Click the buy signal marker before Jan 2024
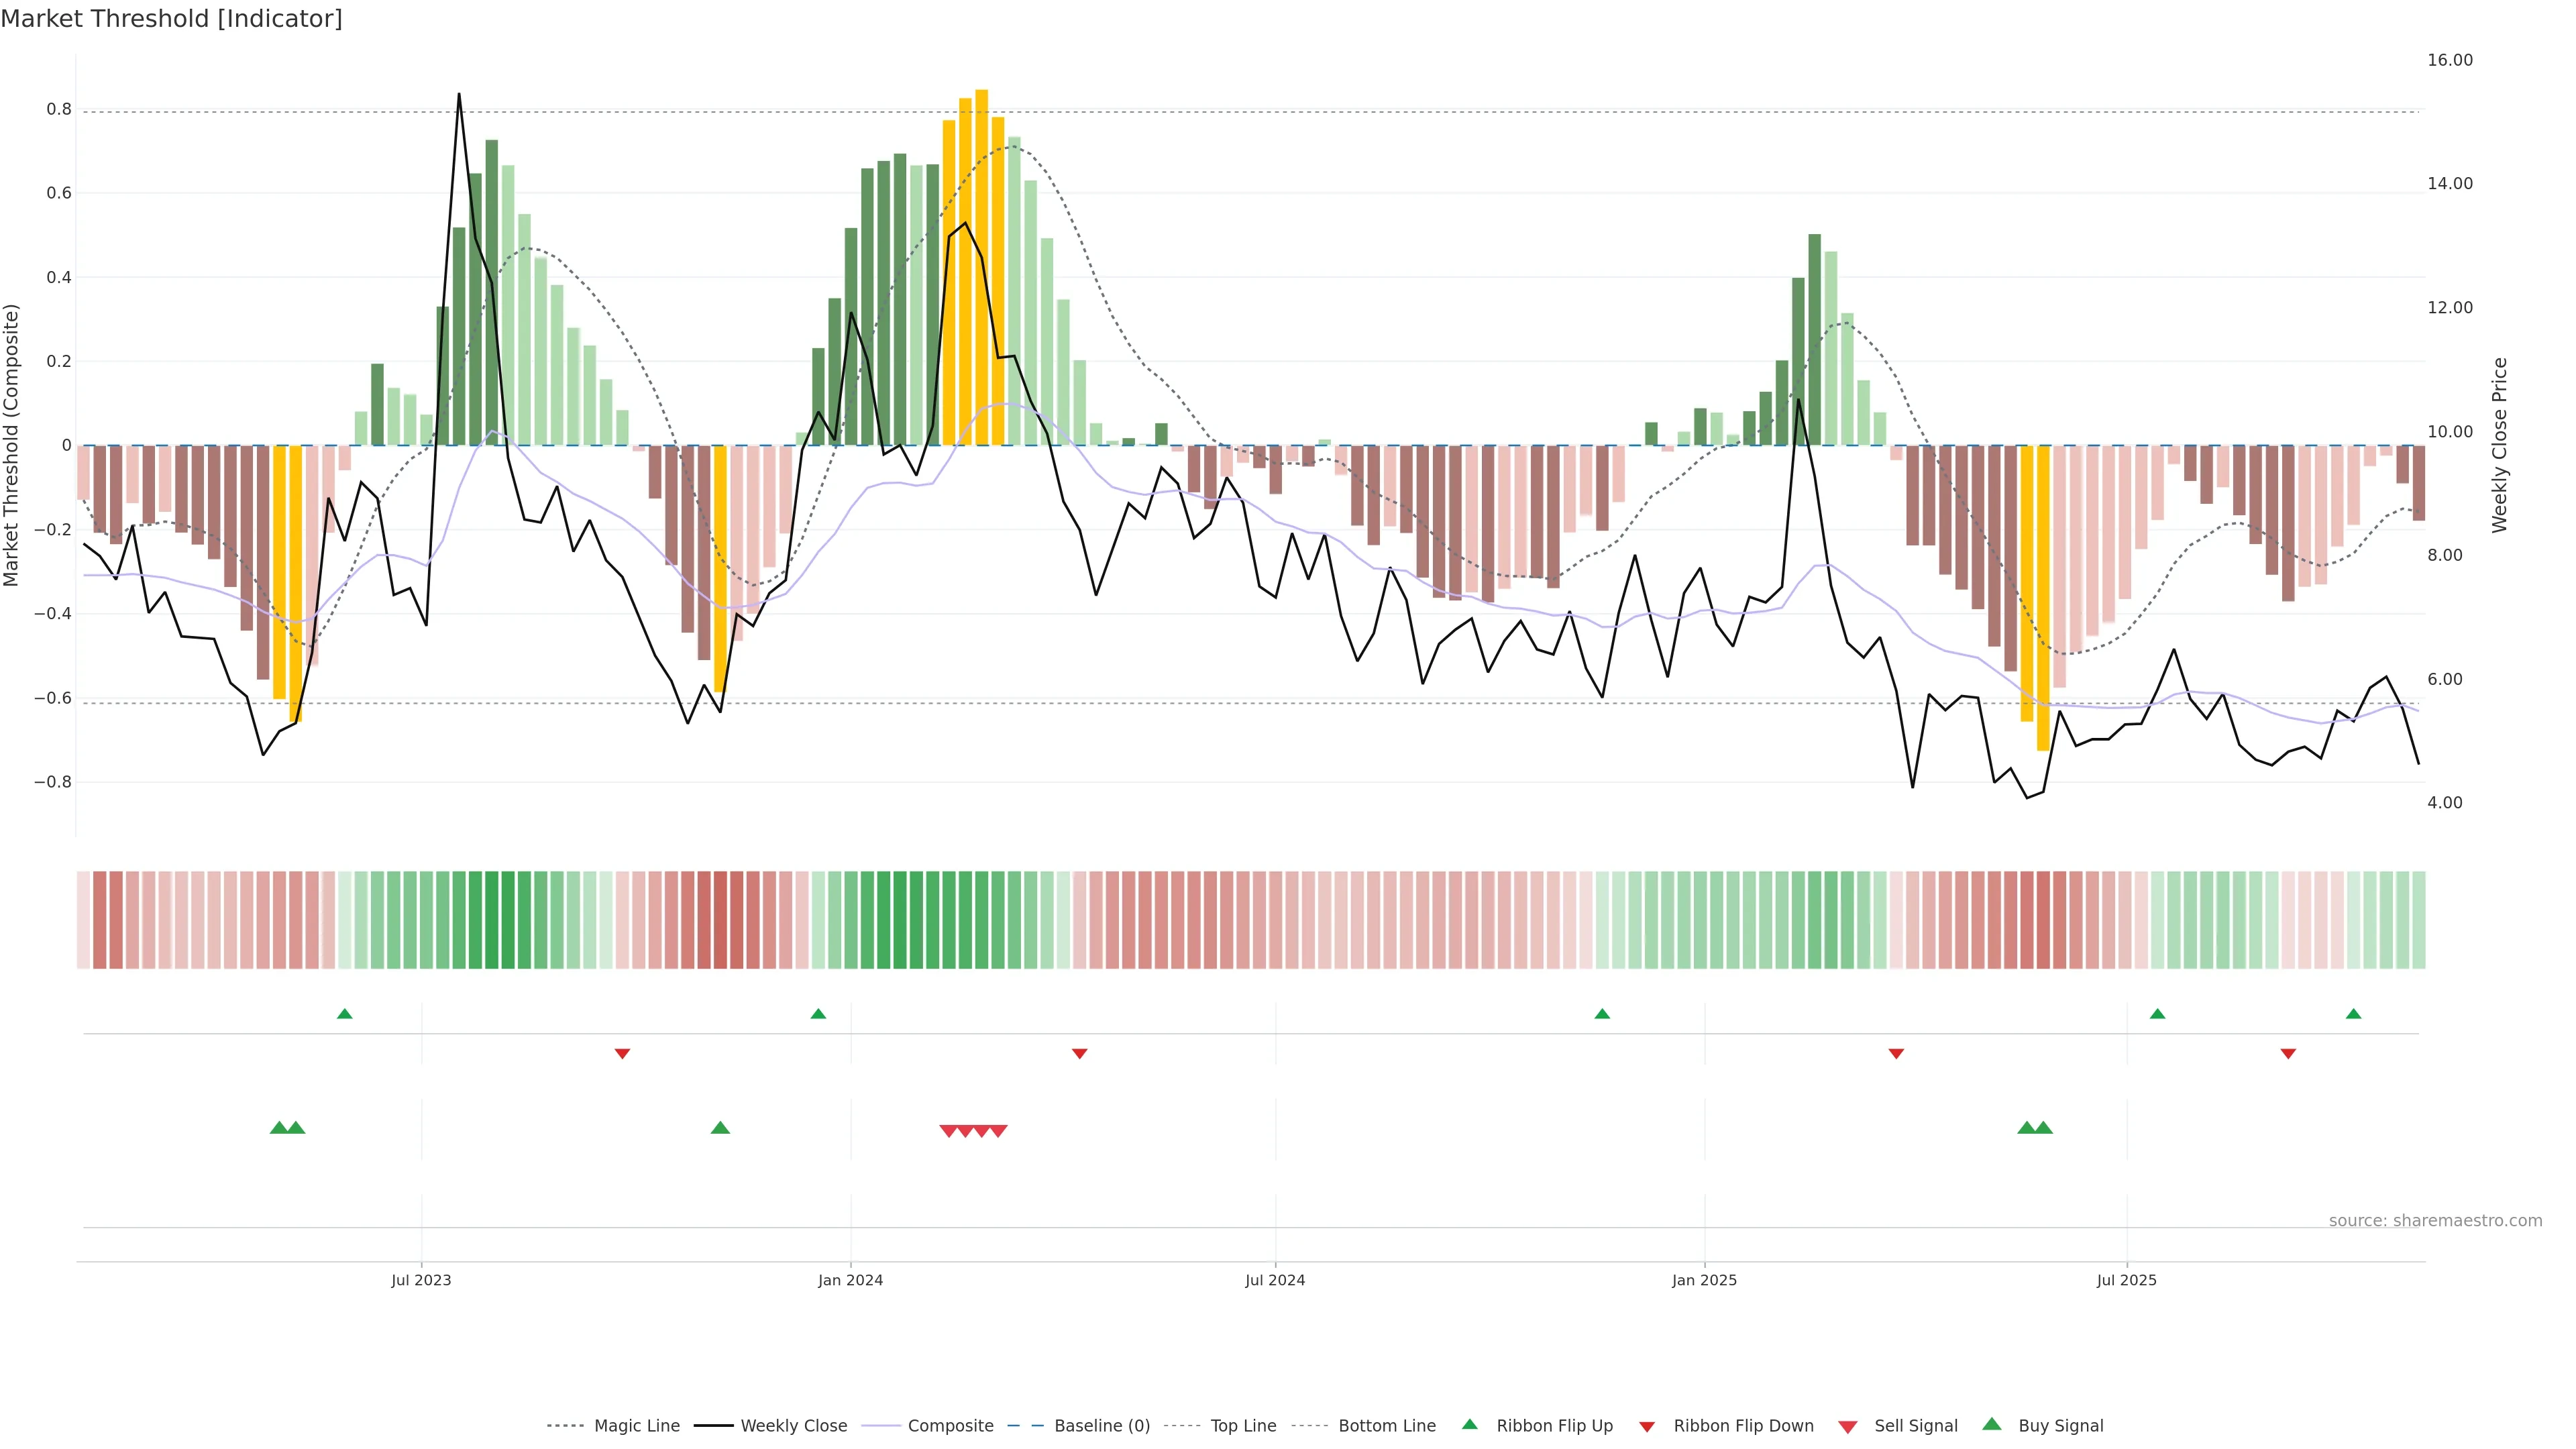The image size is (2576, 1449). pos(720,1128)
